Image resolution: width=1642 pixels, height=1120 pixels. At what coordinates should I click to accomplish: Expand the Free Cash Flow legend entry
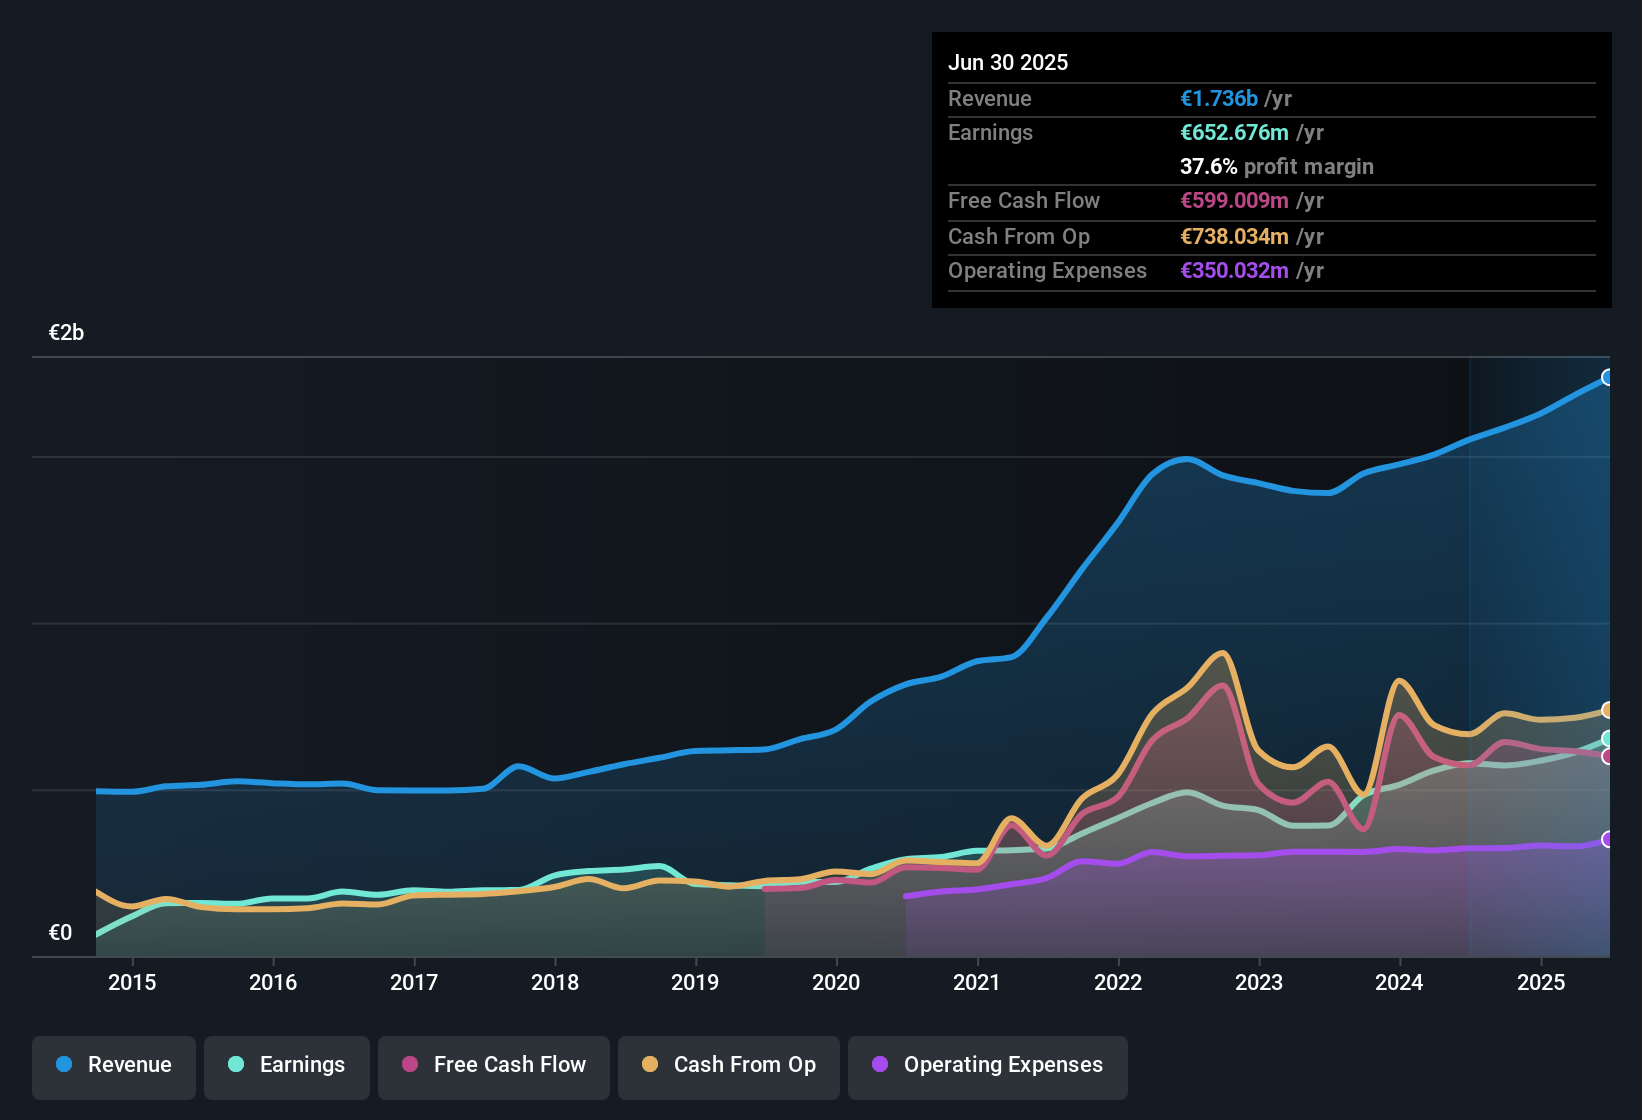pos(493,1066)
